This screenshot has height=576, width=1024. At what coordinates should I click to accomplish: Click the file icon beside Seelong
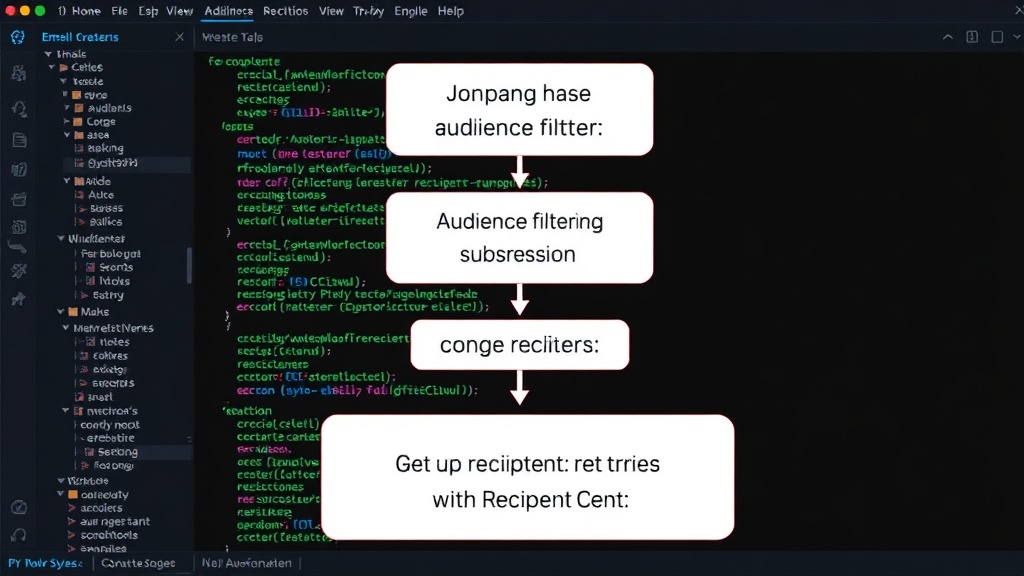click(90, 452)
